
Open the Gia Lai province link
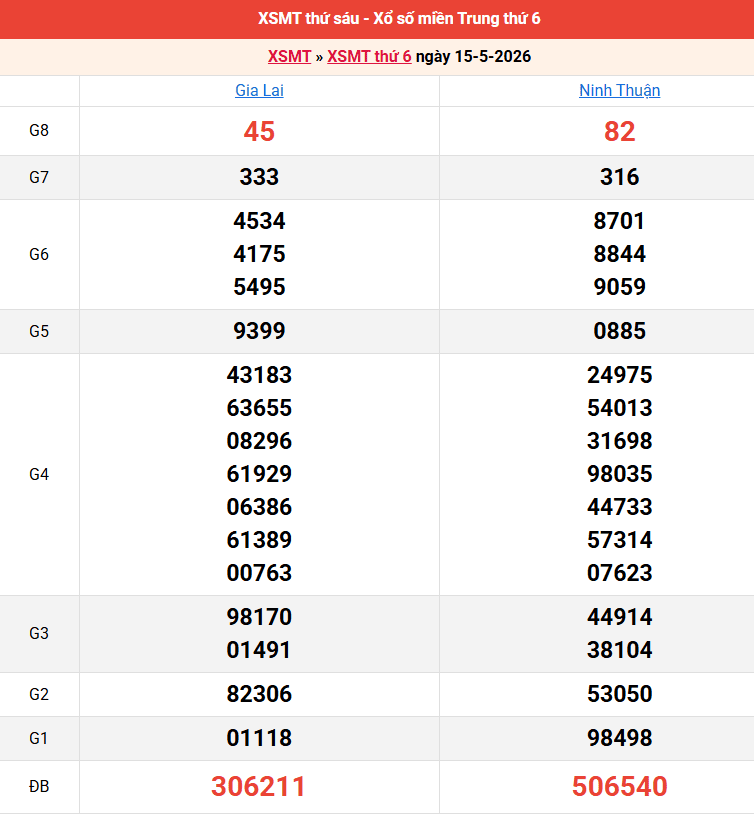[x=259, y=90]
